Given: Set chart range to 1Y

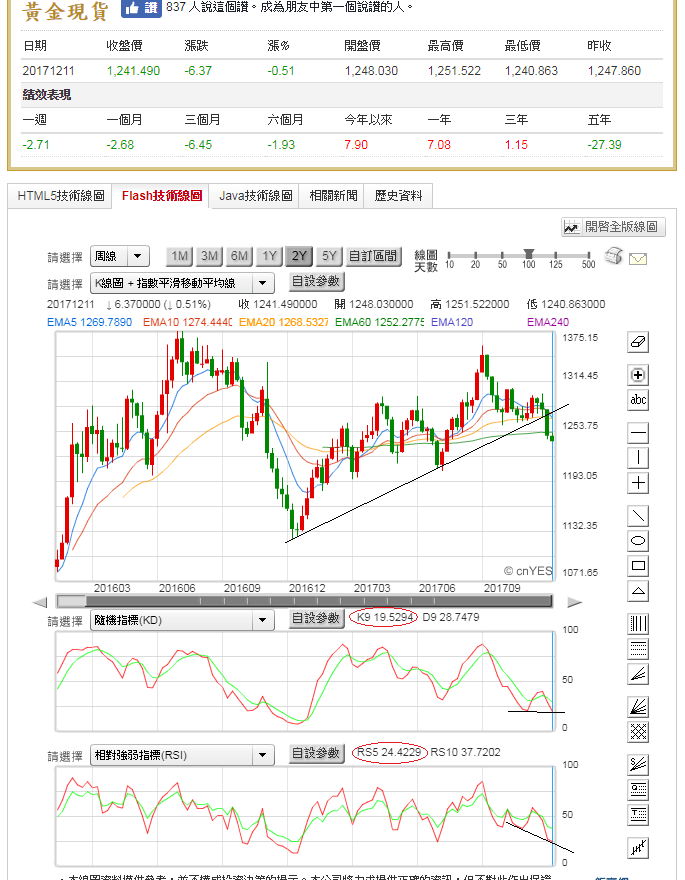Looking at the screenshot, I should 269,256.
